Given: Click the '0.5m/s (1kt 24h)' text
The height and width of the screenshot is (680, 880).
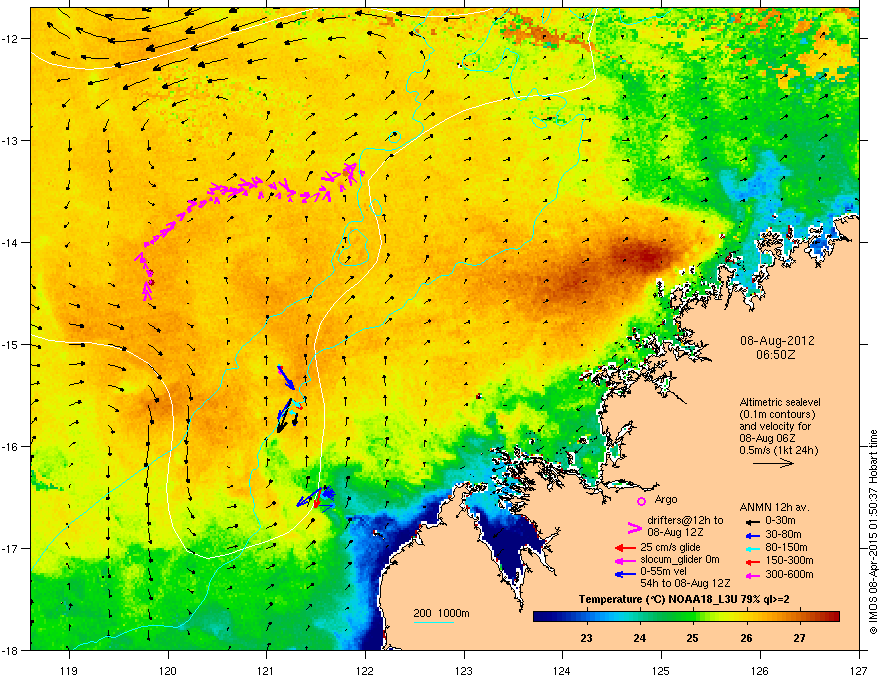Looking at the screenshot, I should [779, 450].
